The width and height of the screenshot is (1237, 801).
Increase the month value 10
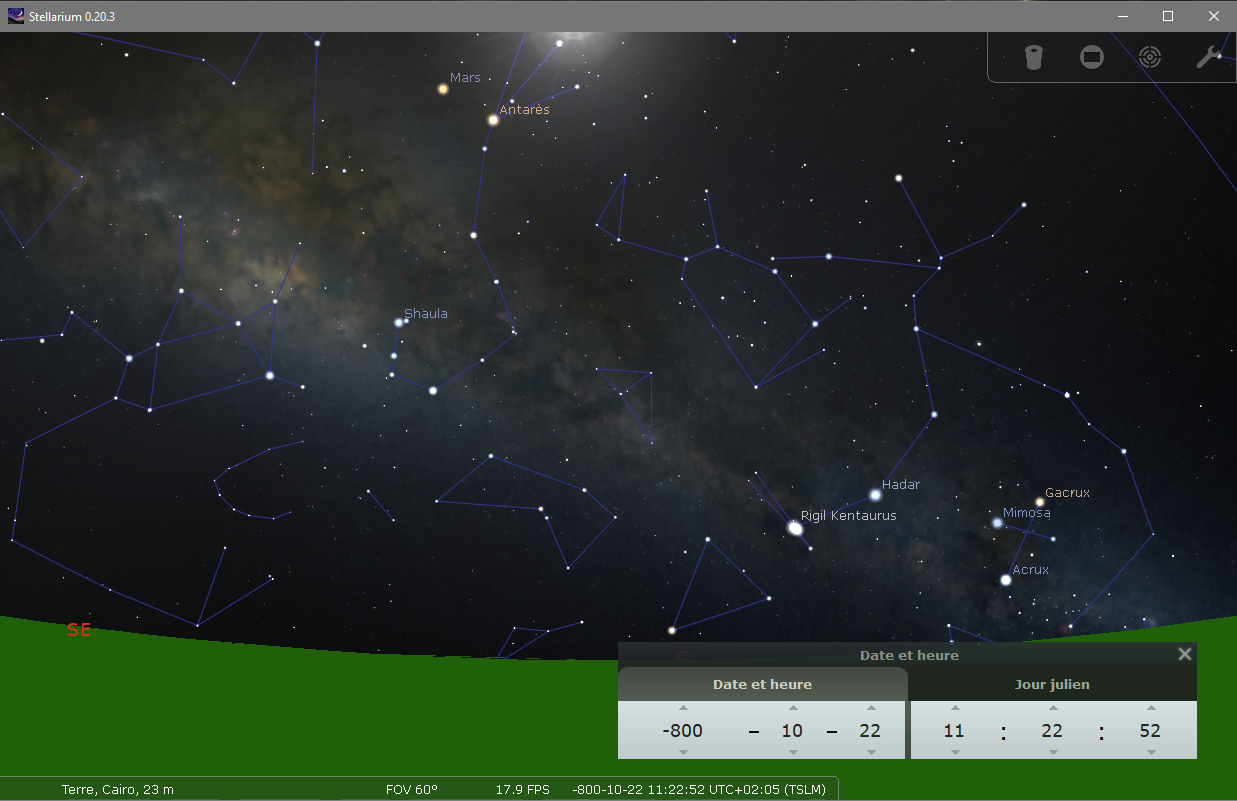[x=793, y=708]
